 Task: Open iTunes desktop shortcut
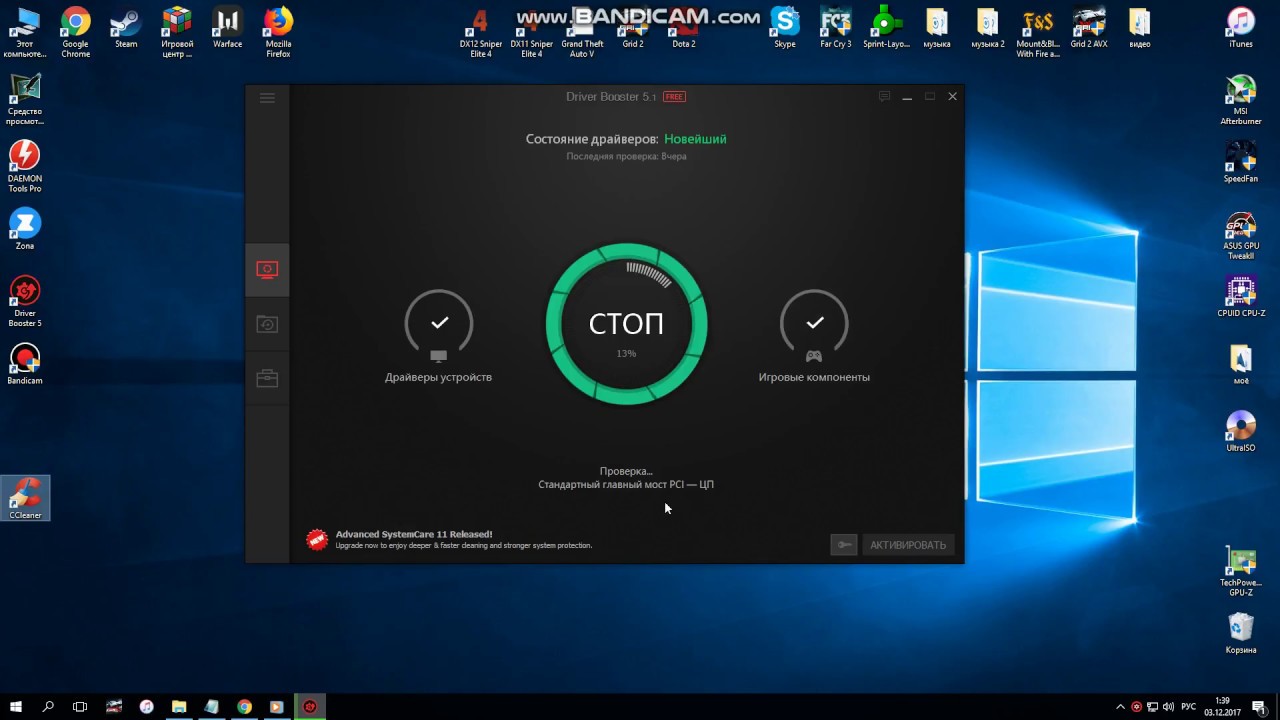coord(1241,28)
